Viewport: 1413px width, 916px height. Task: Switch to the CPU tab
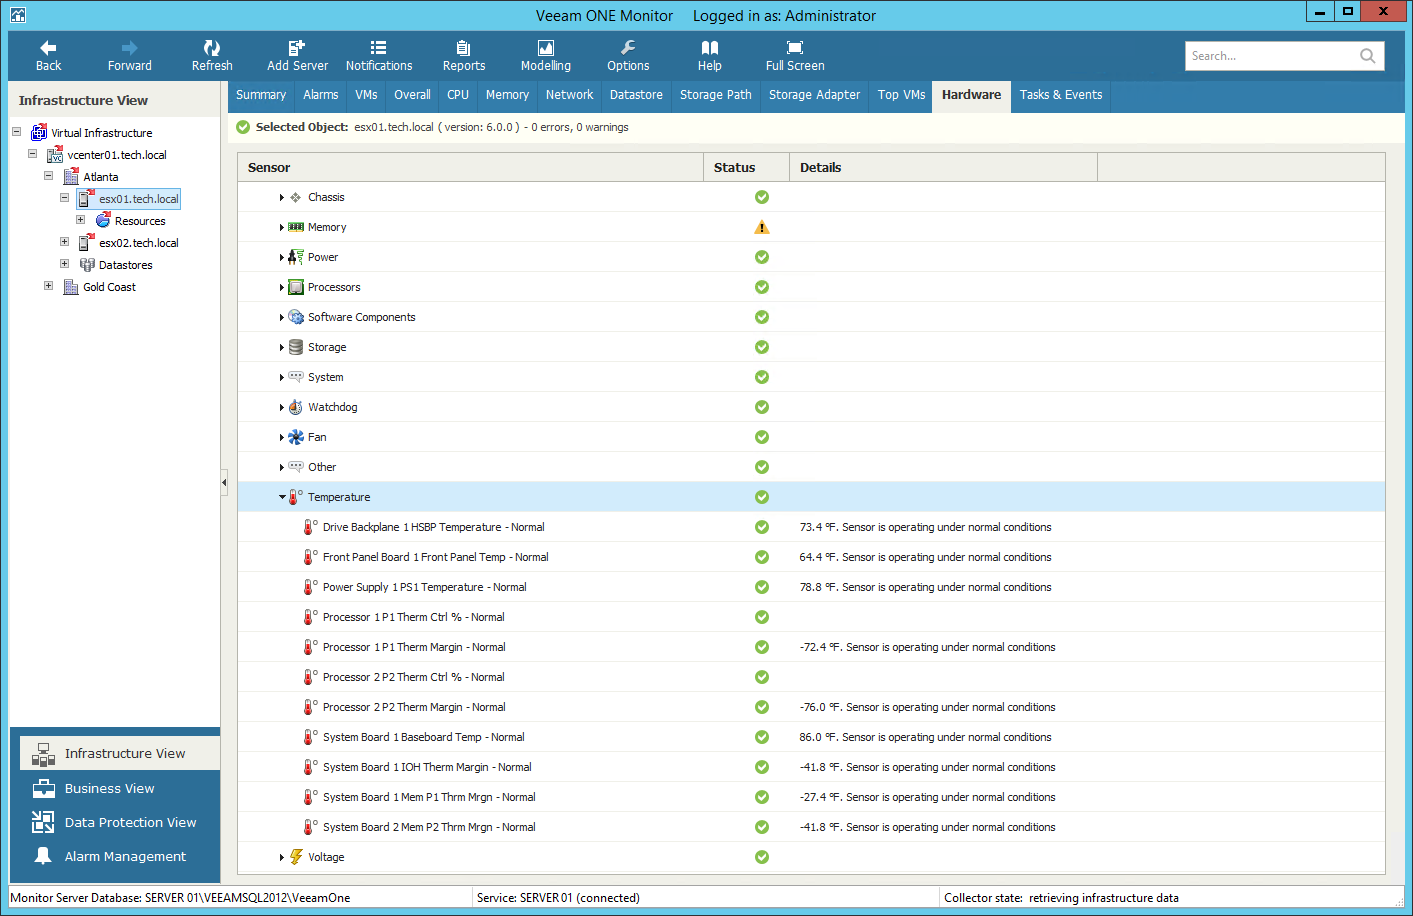(458, 95)
